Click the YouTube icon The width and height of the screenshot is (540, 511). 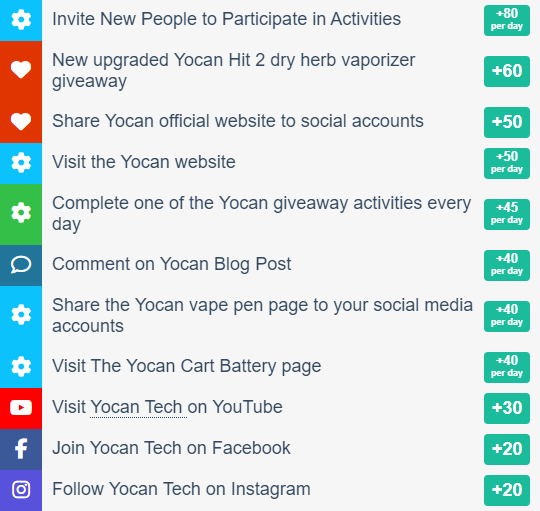[21, 408]
